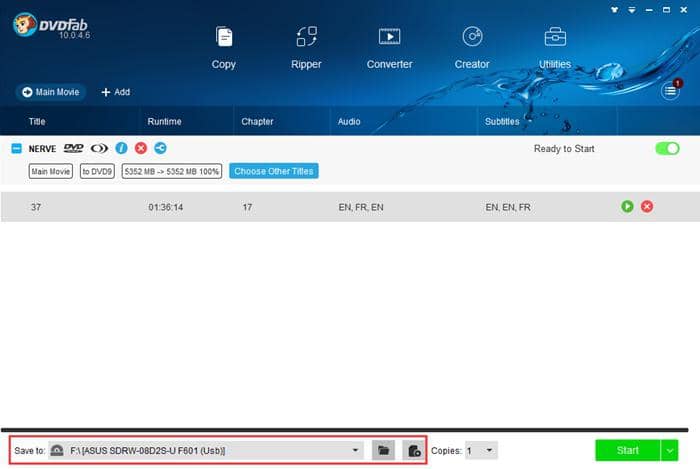Open the Copies count dropdown
The width and height of the screenshot is (700, 469).
tap(481, 450)
